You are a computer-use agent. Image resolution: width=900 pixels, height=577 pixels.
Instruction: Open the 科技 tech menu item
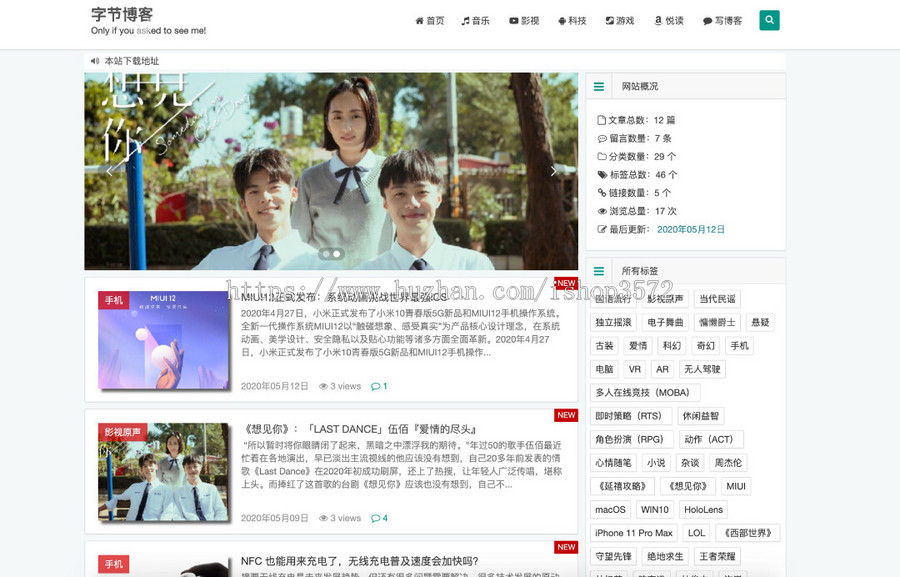pos(572,21)
